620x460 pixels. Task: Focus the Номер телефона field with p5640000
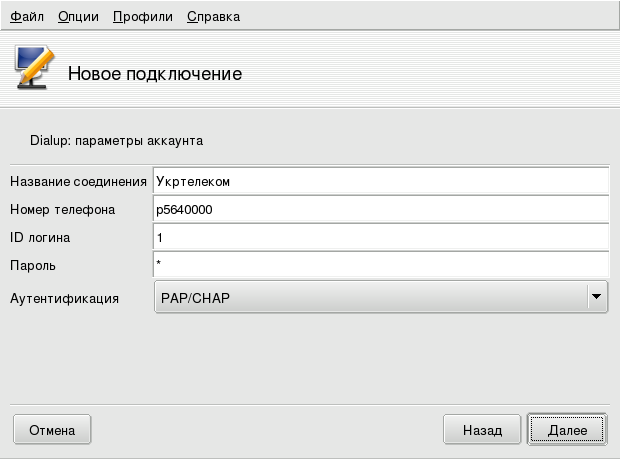point(380,209)
